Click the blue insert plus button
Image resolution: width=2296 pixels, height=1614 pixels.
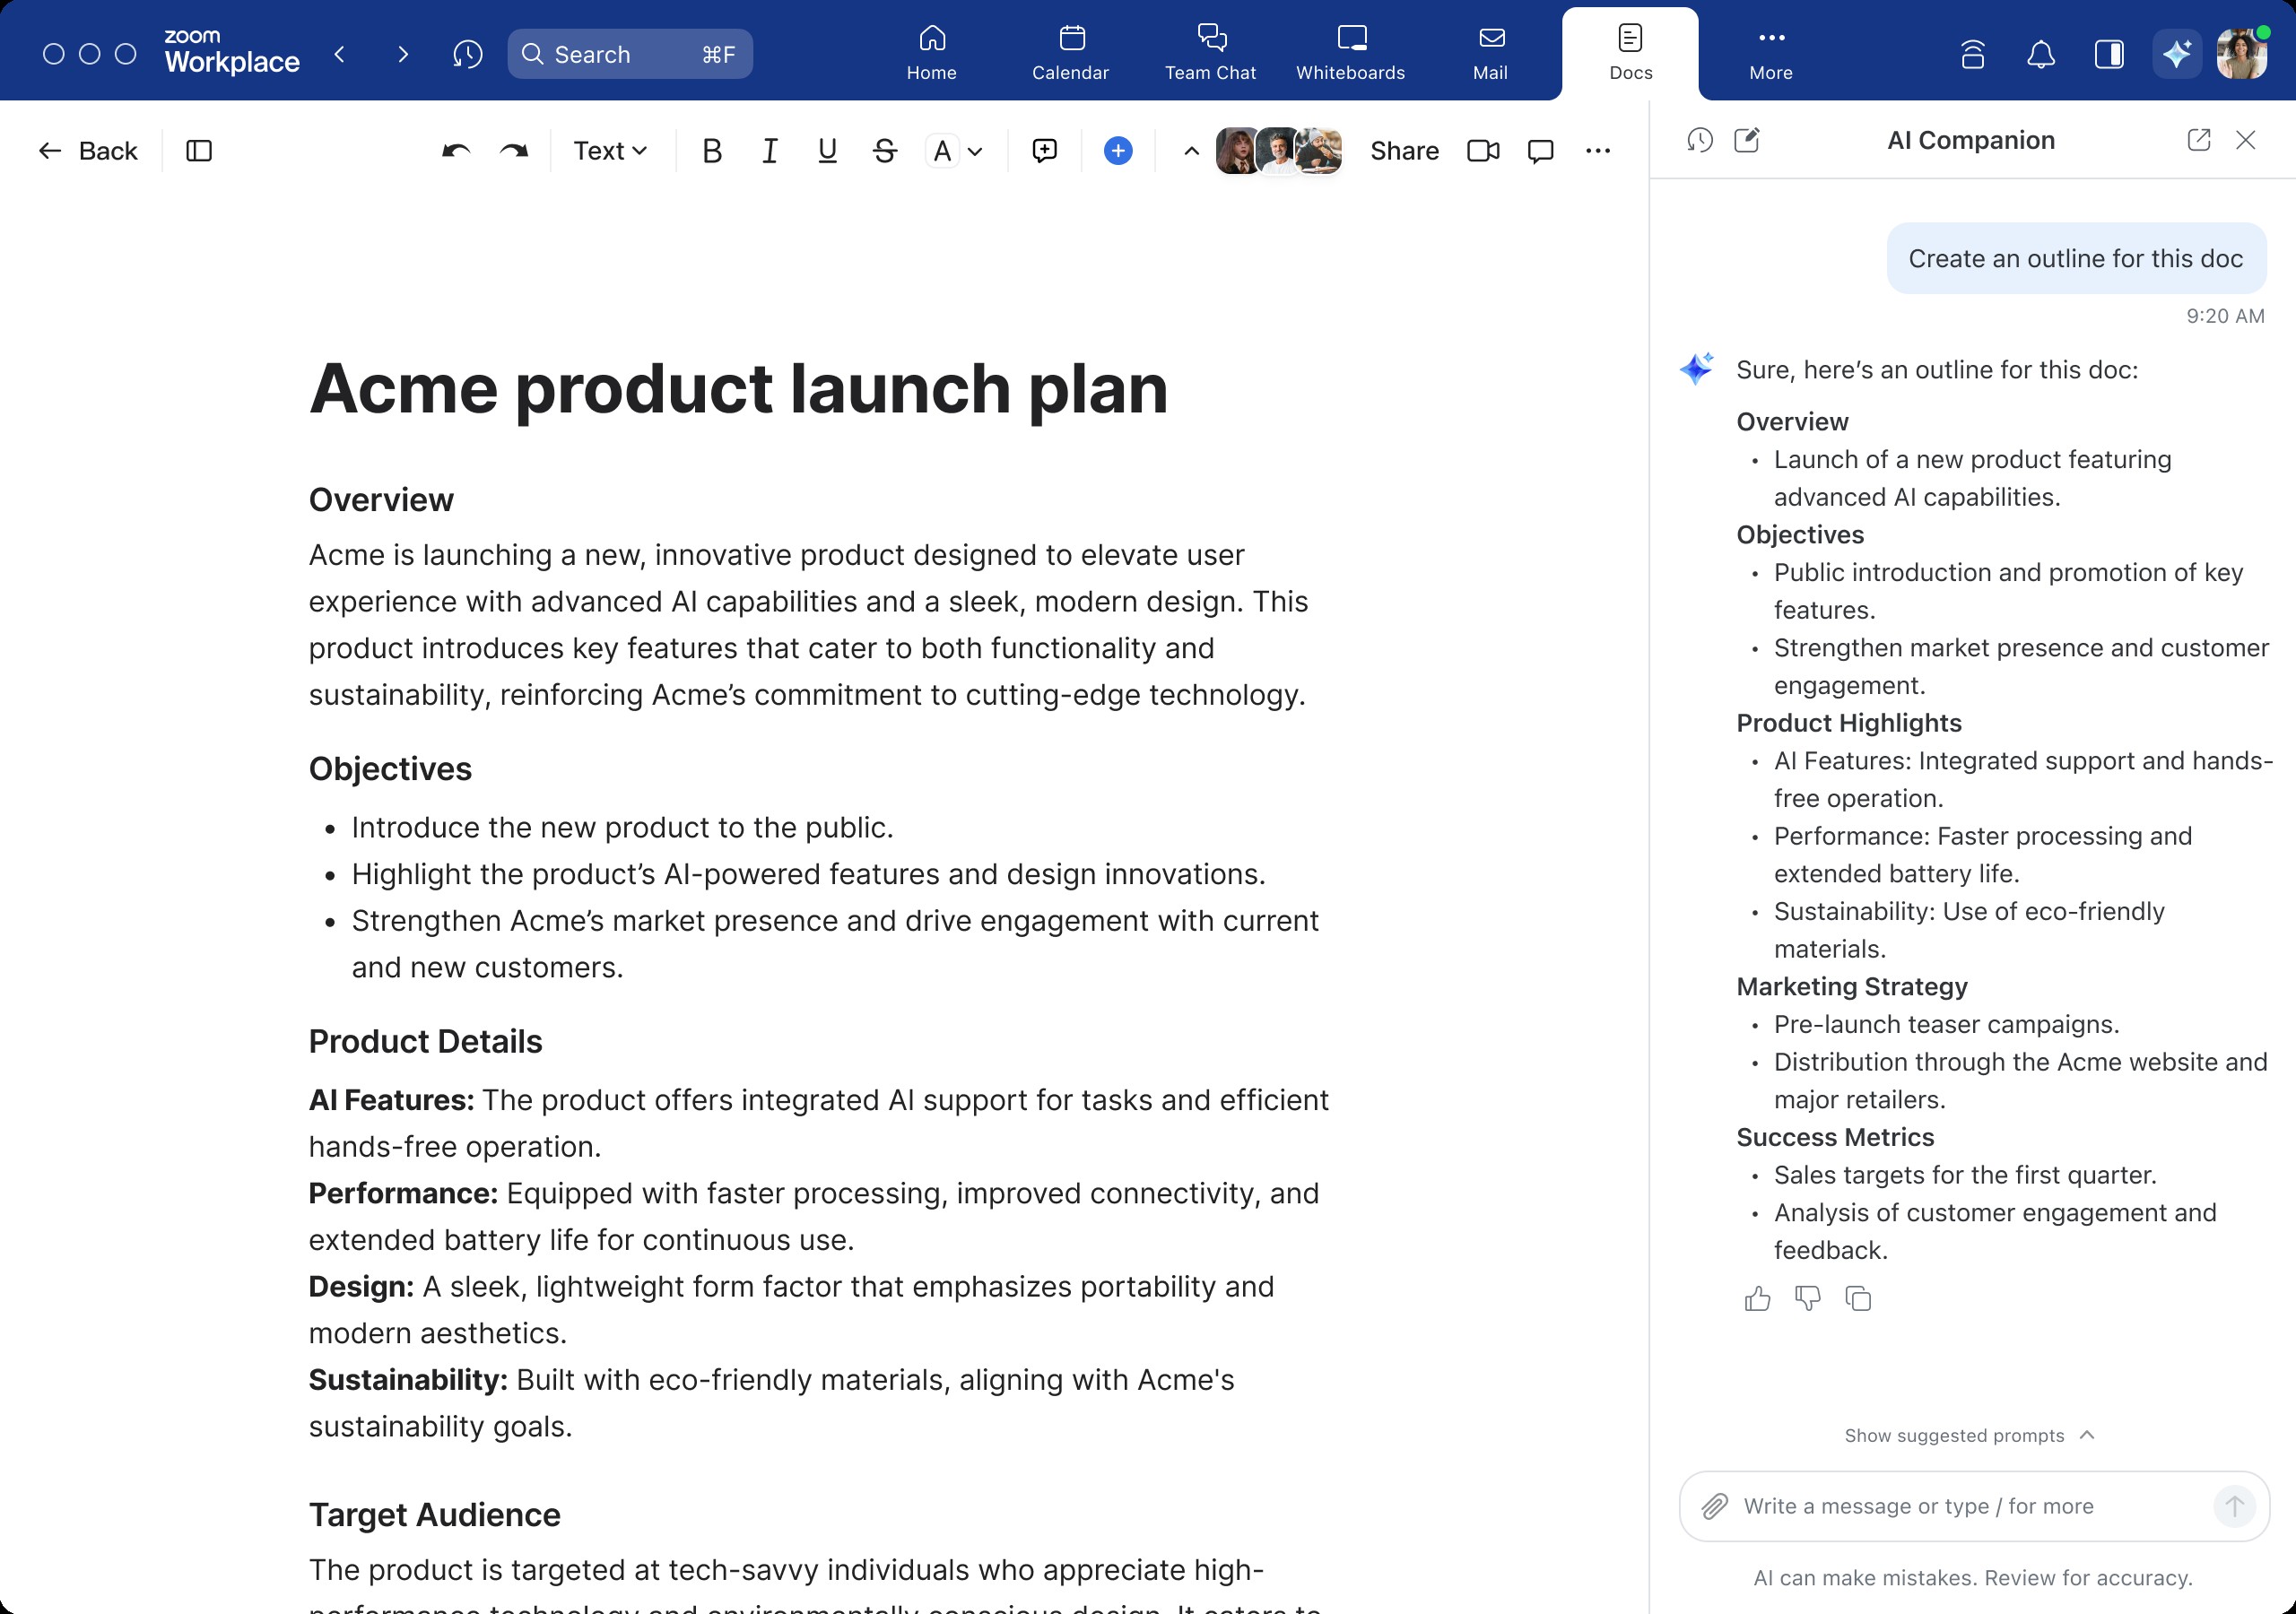(1118, 151)
